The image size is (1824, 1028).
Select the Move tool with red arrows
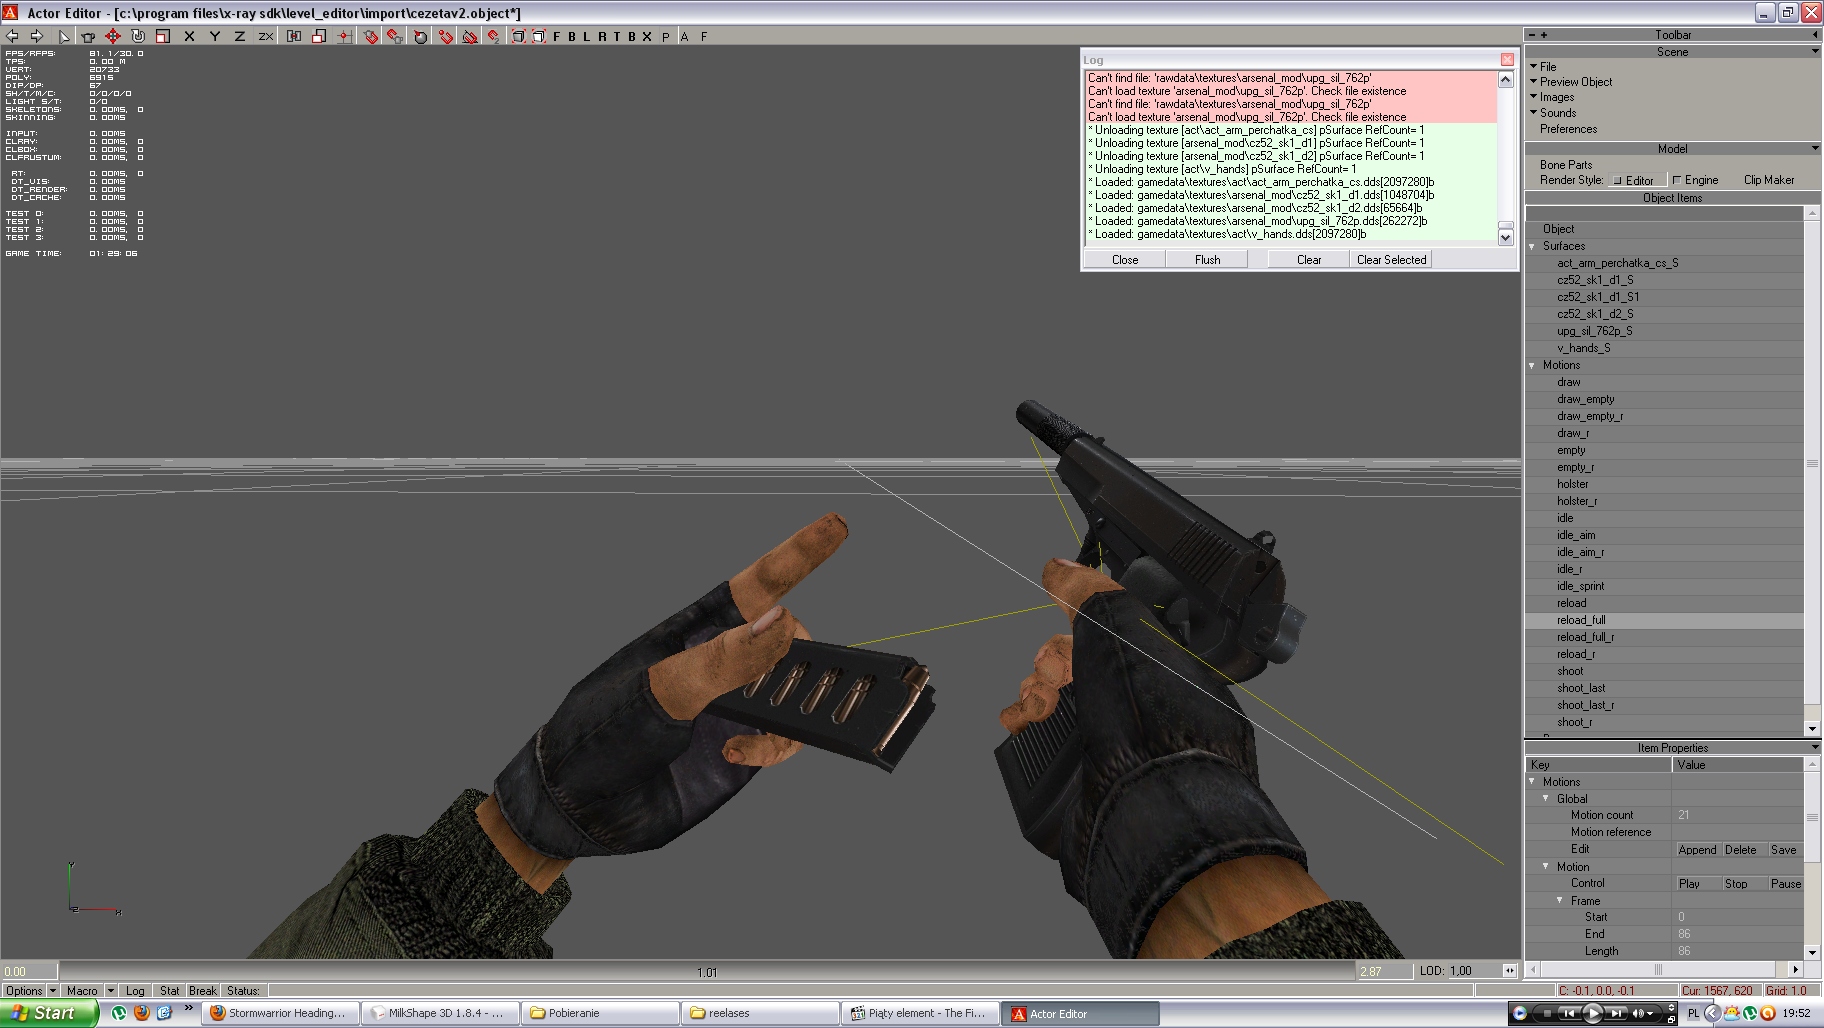(113, 36)
